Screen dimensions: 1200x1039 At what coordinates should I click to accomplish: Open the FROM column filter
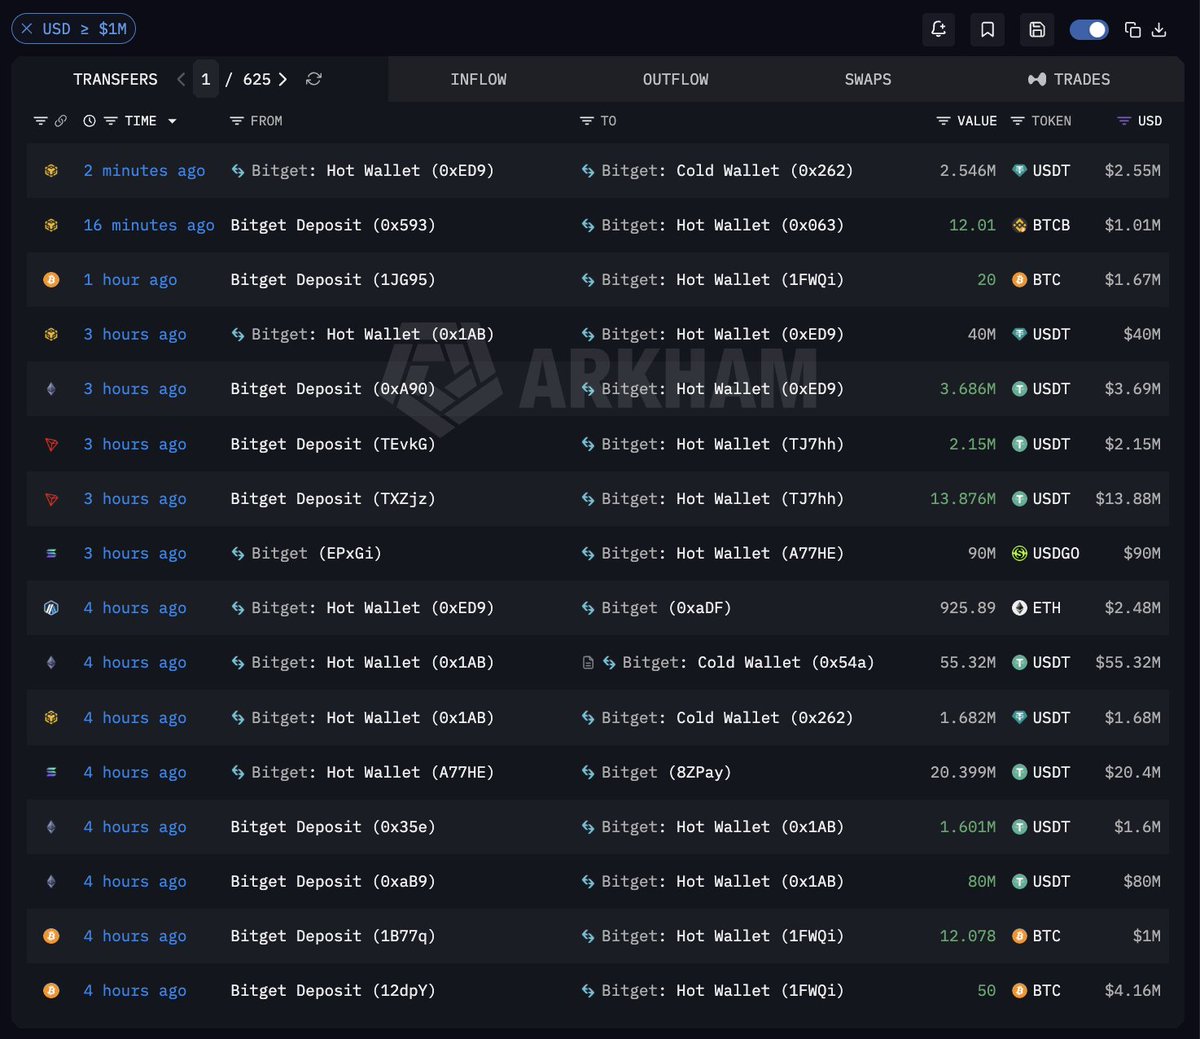click(x=237, y=121)
